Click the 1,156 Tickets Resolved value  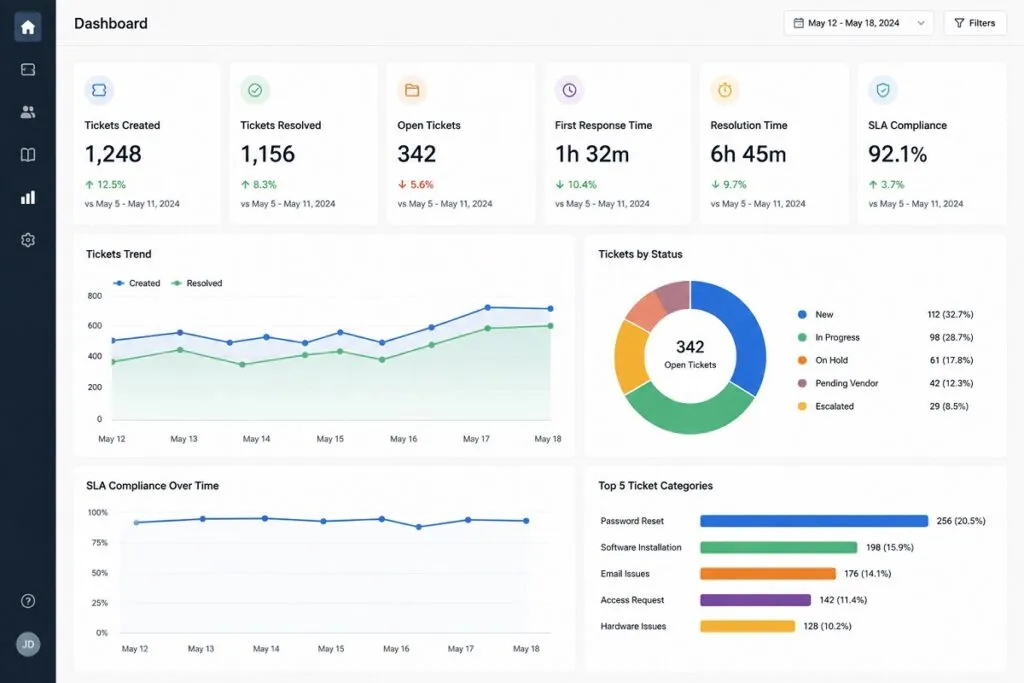tap(268, 154)
